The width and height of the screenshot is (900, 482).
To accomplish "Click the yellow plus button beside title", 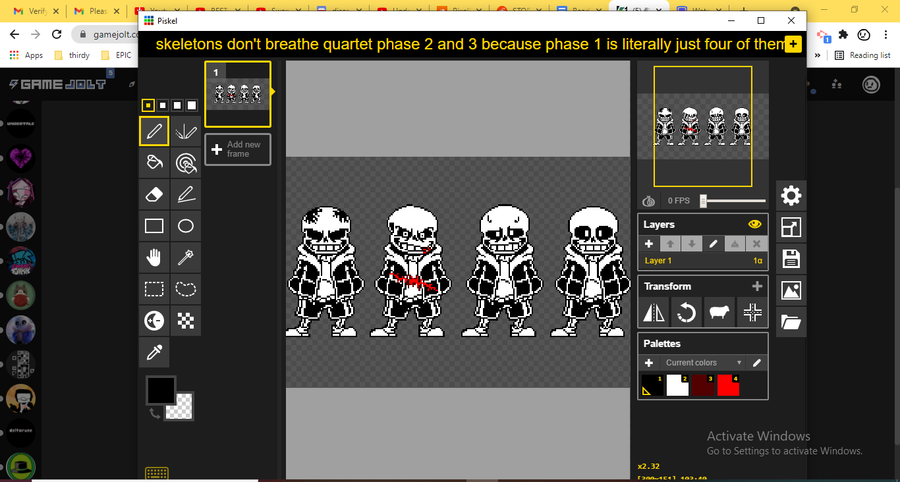I will [x=793, y=44].
